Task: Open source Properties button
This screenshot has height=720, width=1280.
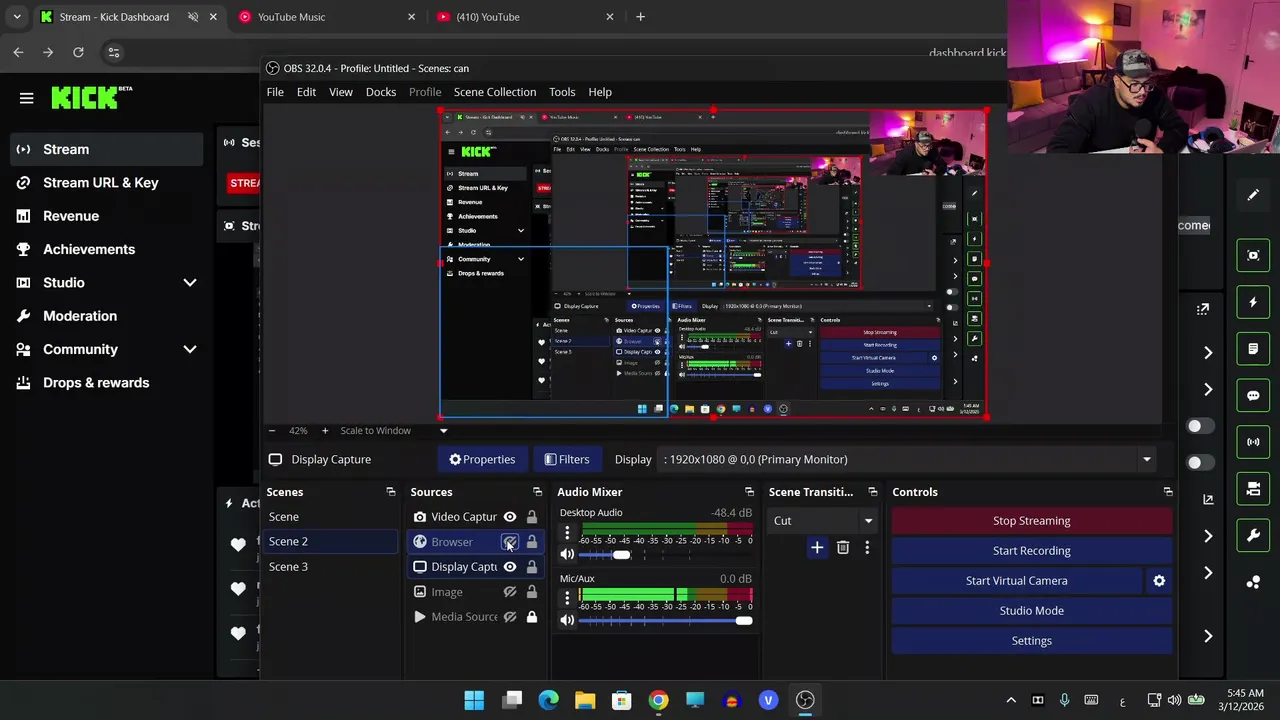Action: [x=482, y=459]
